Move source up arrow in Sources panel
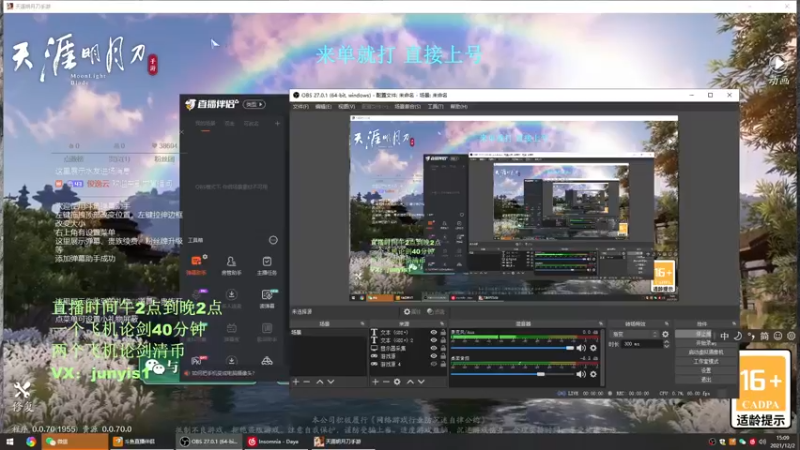This screenshot has height=450, width=800. coord(410,382)
